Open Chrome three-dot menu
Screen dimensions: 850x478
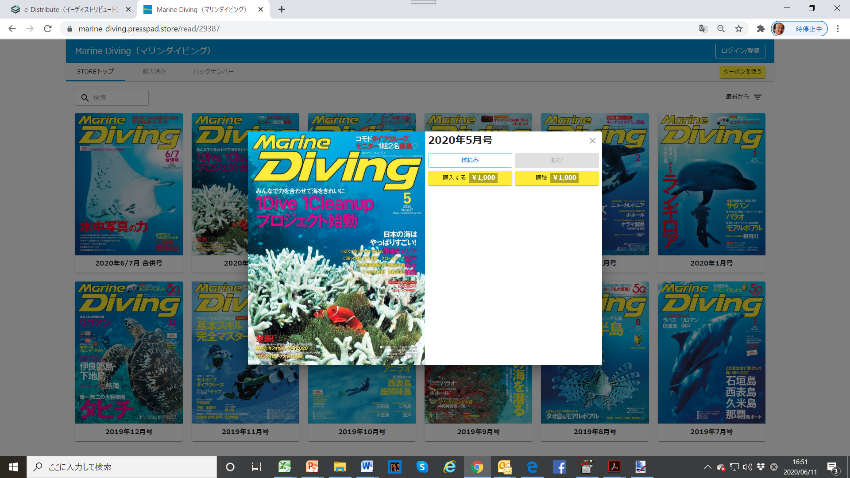pos(838,29)
